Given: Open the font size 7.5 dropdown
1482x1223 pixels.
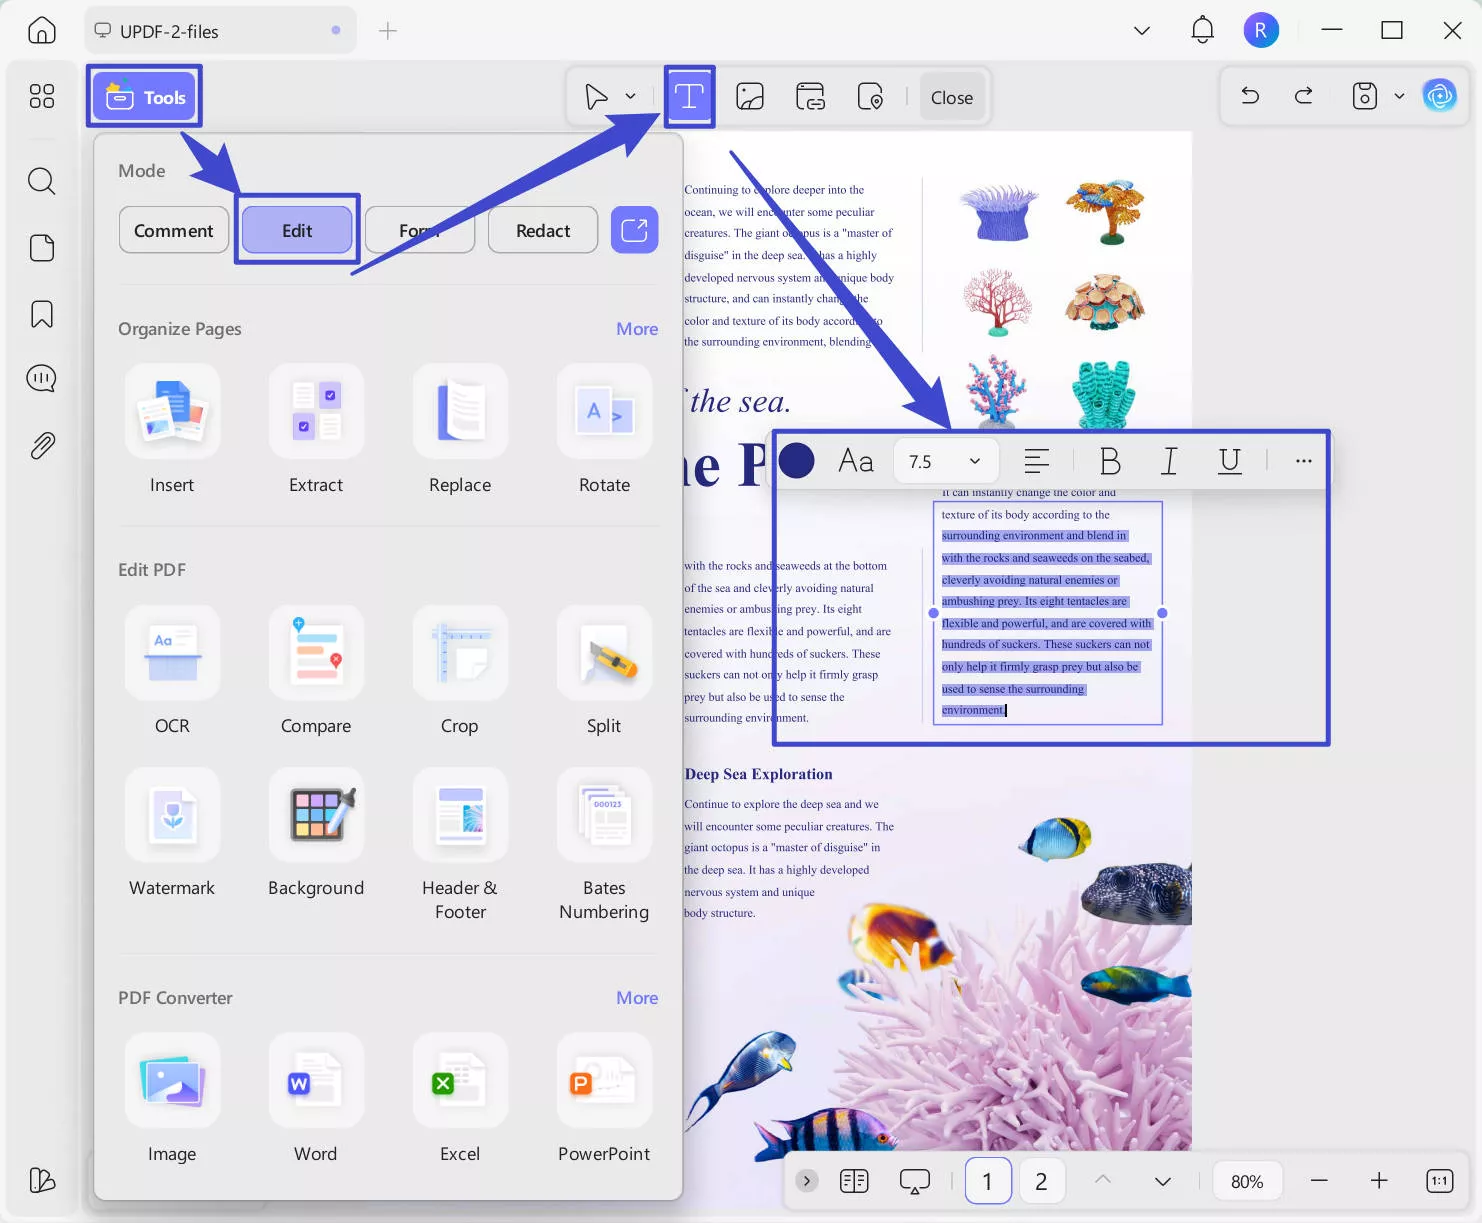Looking at the screenshot, I should coord(945,461).
